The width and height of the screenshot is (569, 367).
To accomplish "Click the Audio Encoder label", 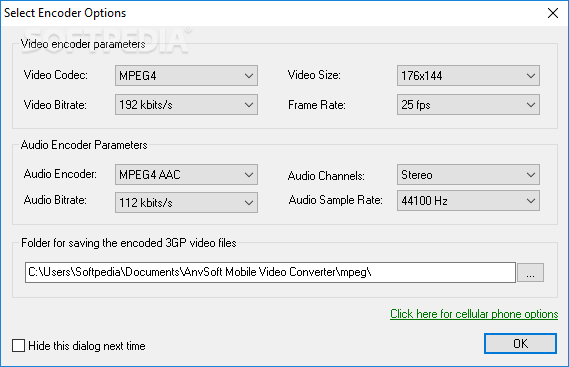I will tap(60, 174).
